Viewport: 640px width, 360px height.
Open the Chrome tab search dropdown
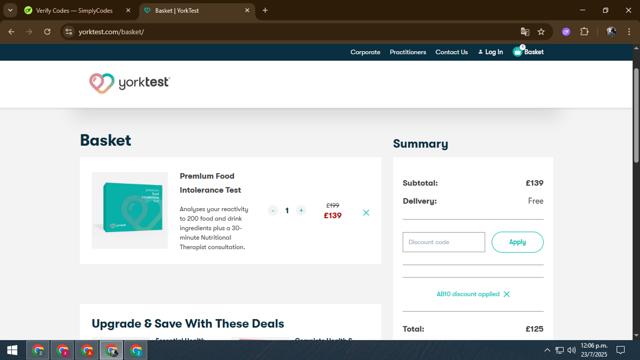click(10, 11)
